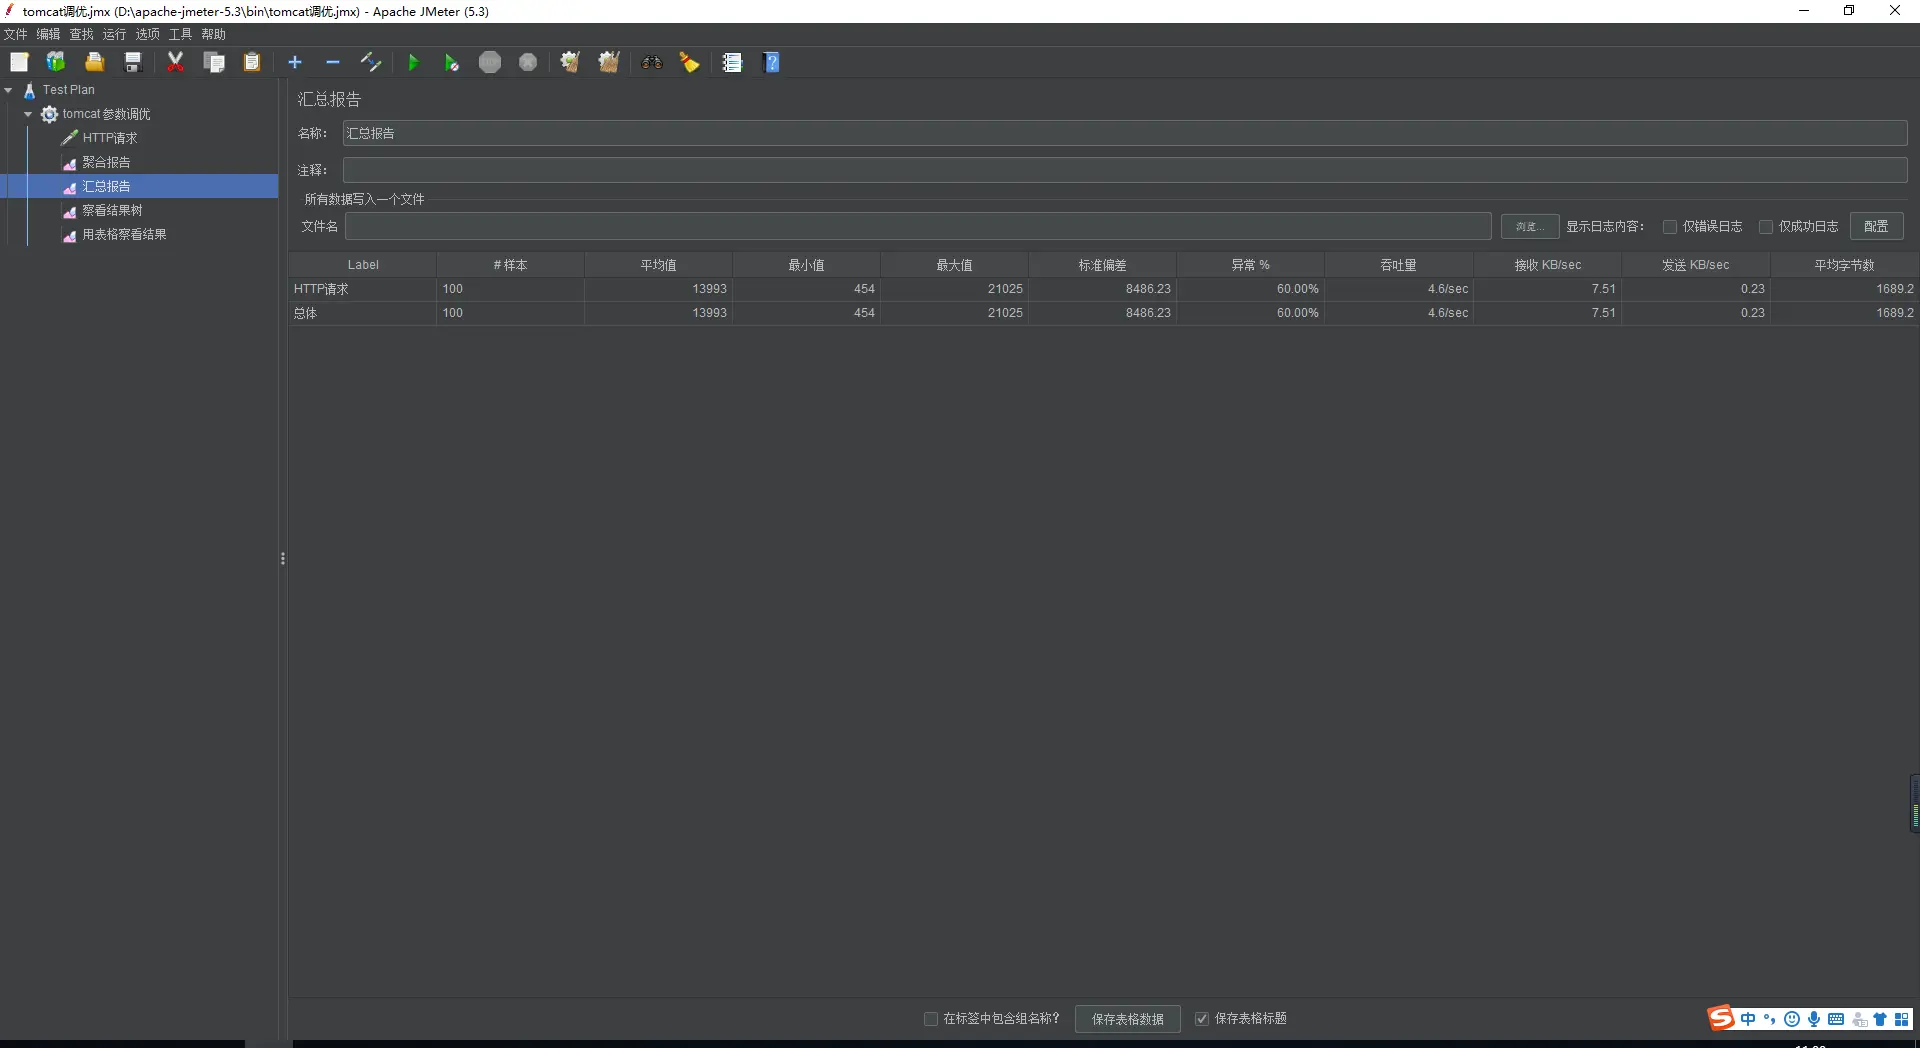1920x1048 pixels.
Task: Click the Sogou emoji smiley icon
Action: [x=1792, y=1019]
